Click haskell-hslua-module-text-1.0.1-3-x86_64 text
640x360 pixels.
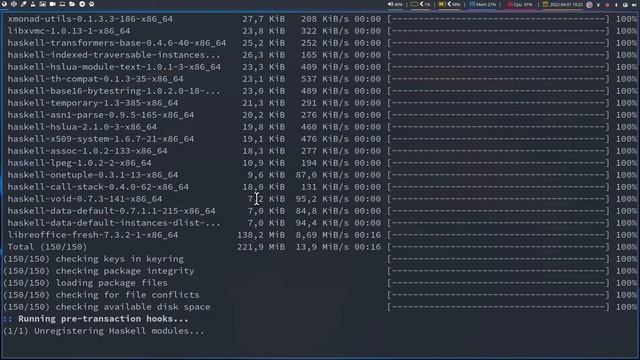(x=114, y=67)
